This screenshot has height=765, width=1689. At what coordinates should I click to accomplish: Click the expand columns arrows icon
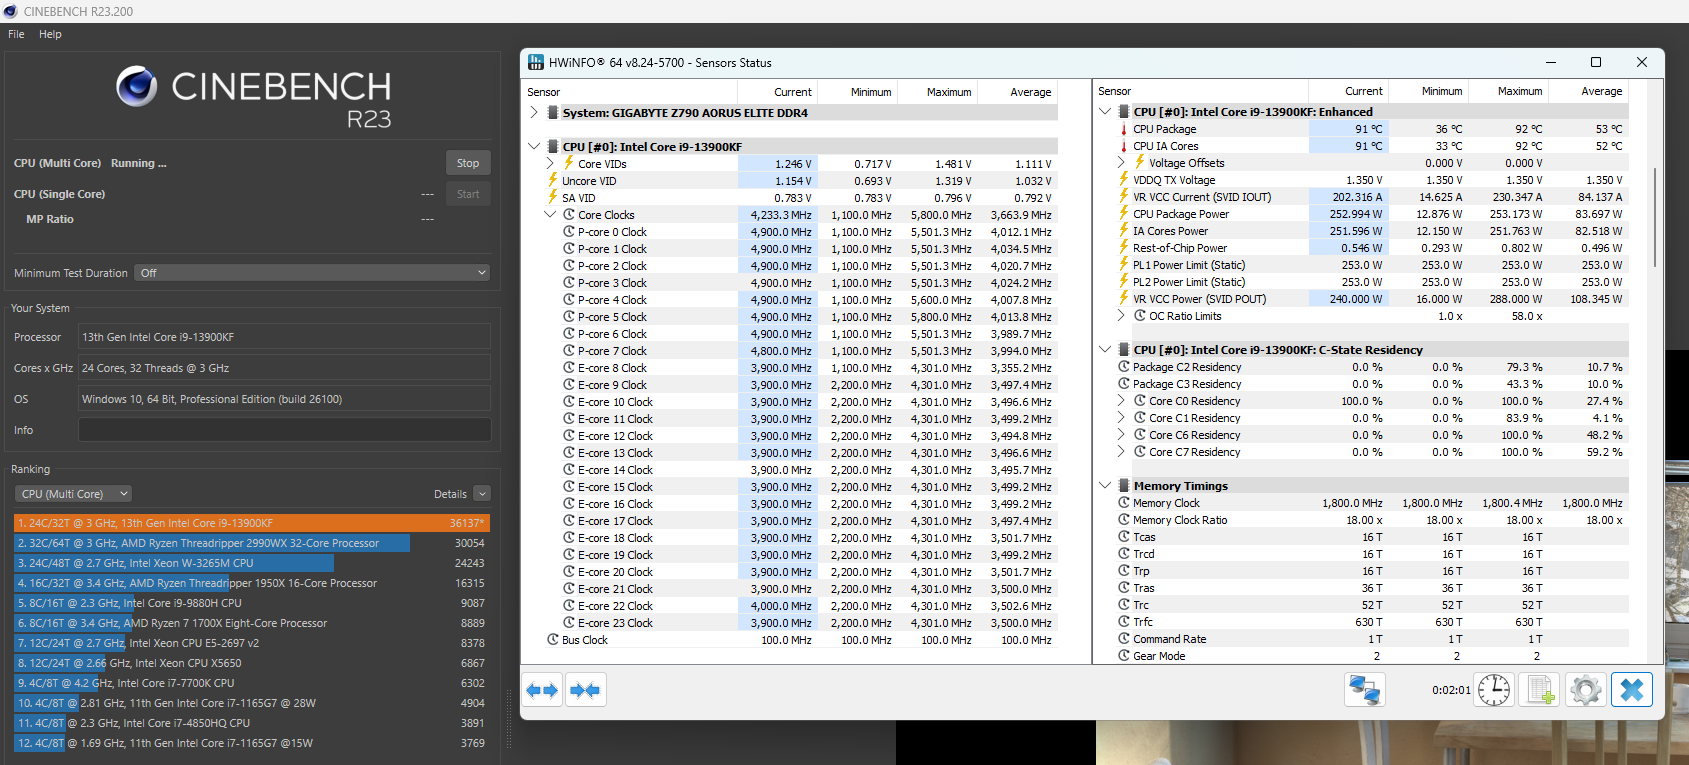click(x=542, y=690)
